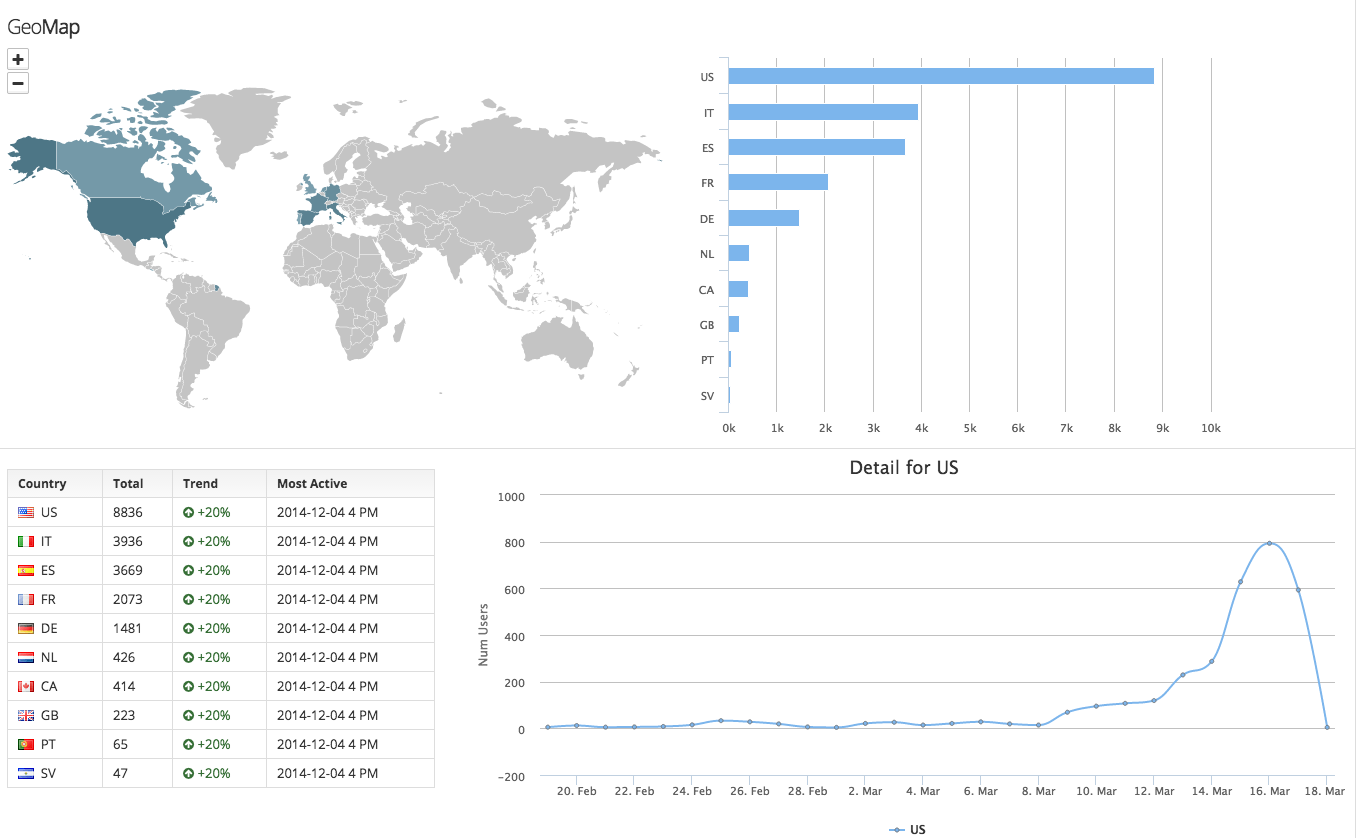This screenshot has height=838, width=1356.
Task: Click the US flag icon in table
Action: coord(26,512)
